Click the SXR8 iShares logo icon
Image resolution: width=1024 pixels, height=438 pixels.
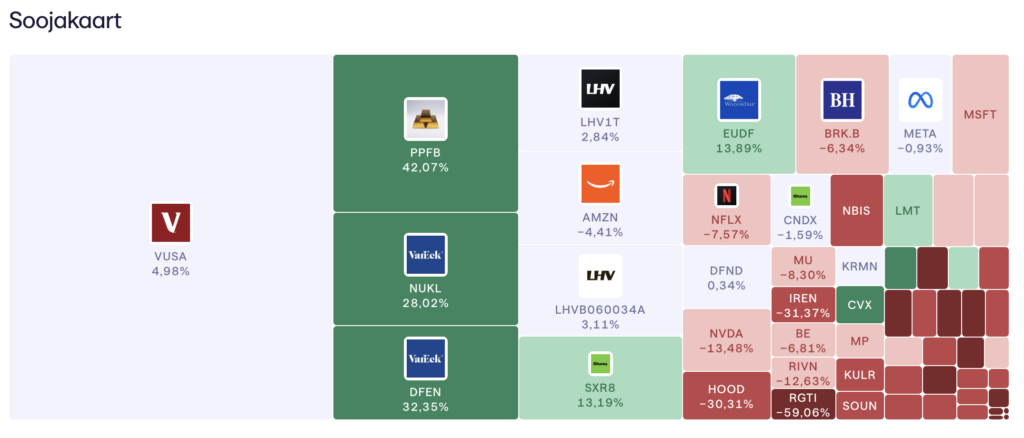(x=600, y=362)
